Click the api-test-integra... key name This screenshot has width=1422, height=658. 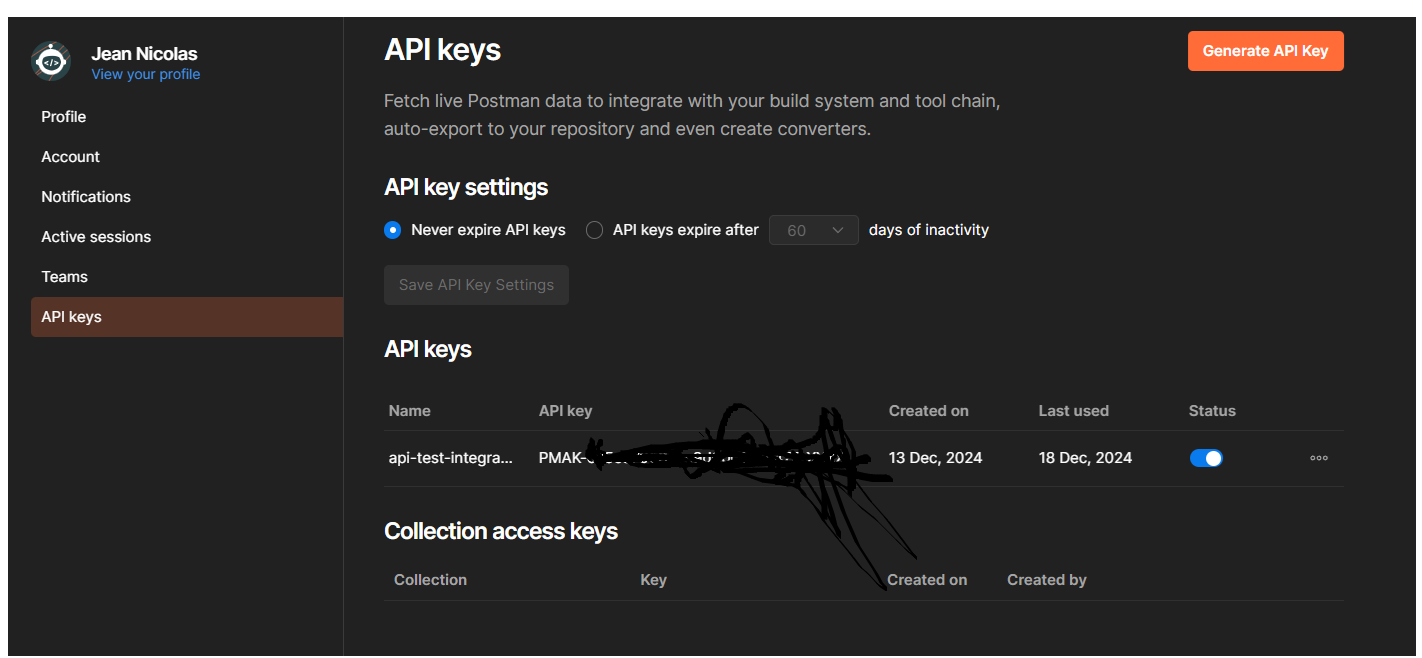[451, 458]
